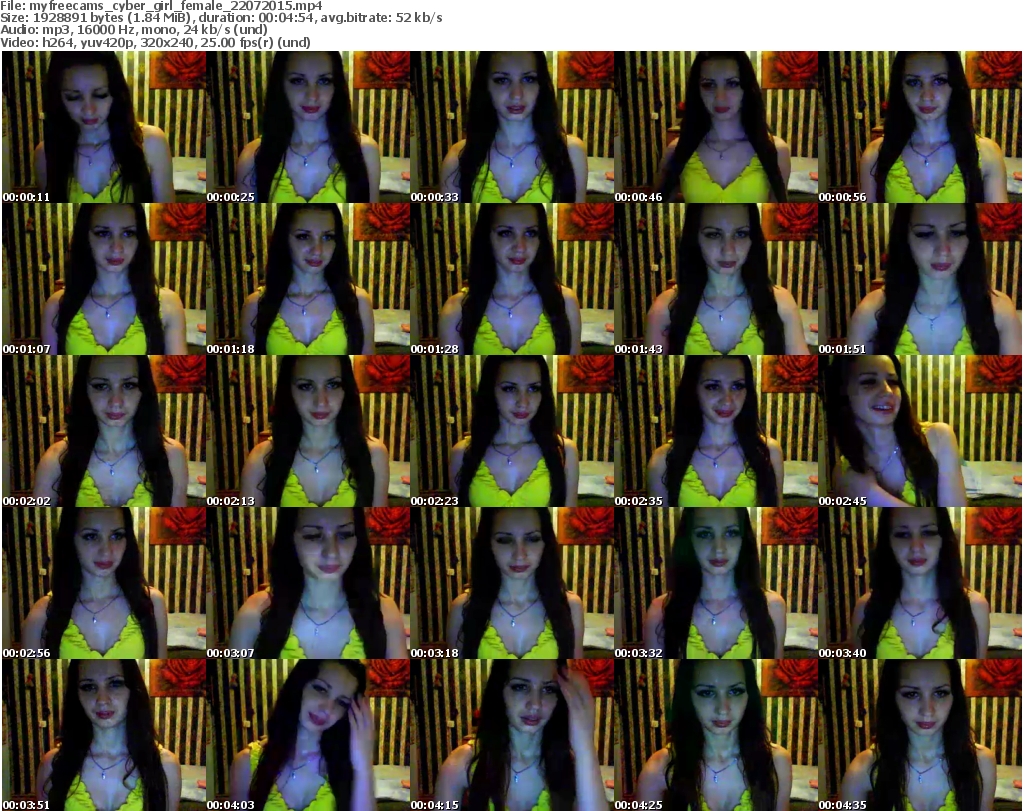1024x811 pixels.
Task: Select the thumbnail stamped 00:00:11
Action: 104,127
